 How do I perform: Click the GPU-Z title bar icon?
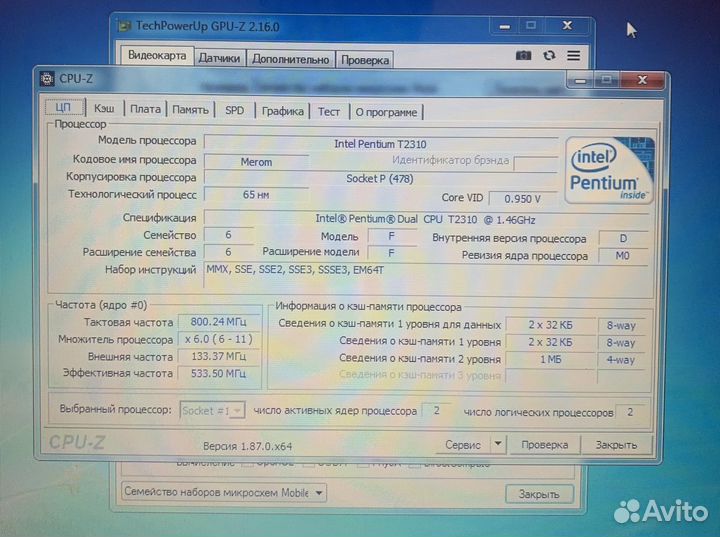124,26
